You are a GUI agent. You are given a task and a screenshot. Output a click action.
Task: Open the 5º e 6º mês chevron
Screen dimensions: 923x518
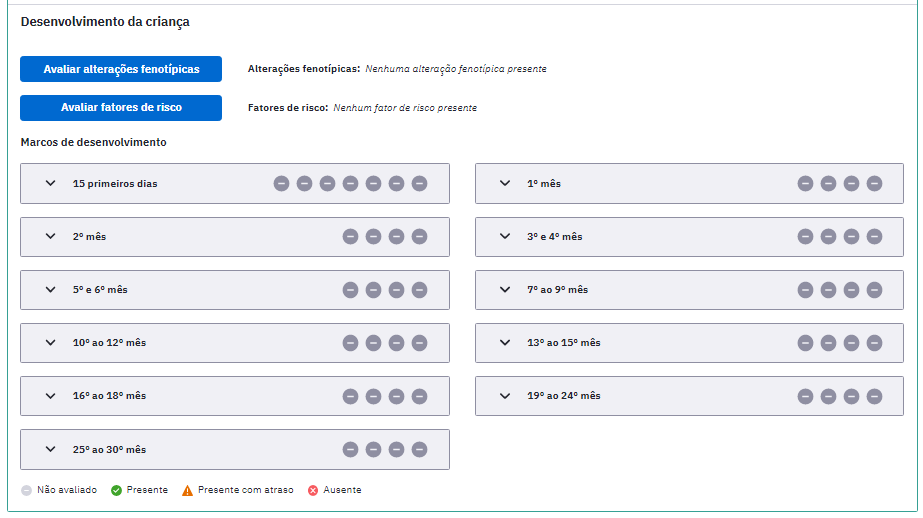[51, 290]
